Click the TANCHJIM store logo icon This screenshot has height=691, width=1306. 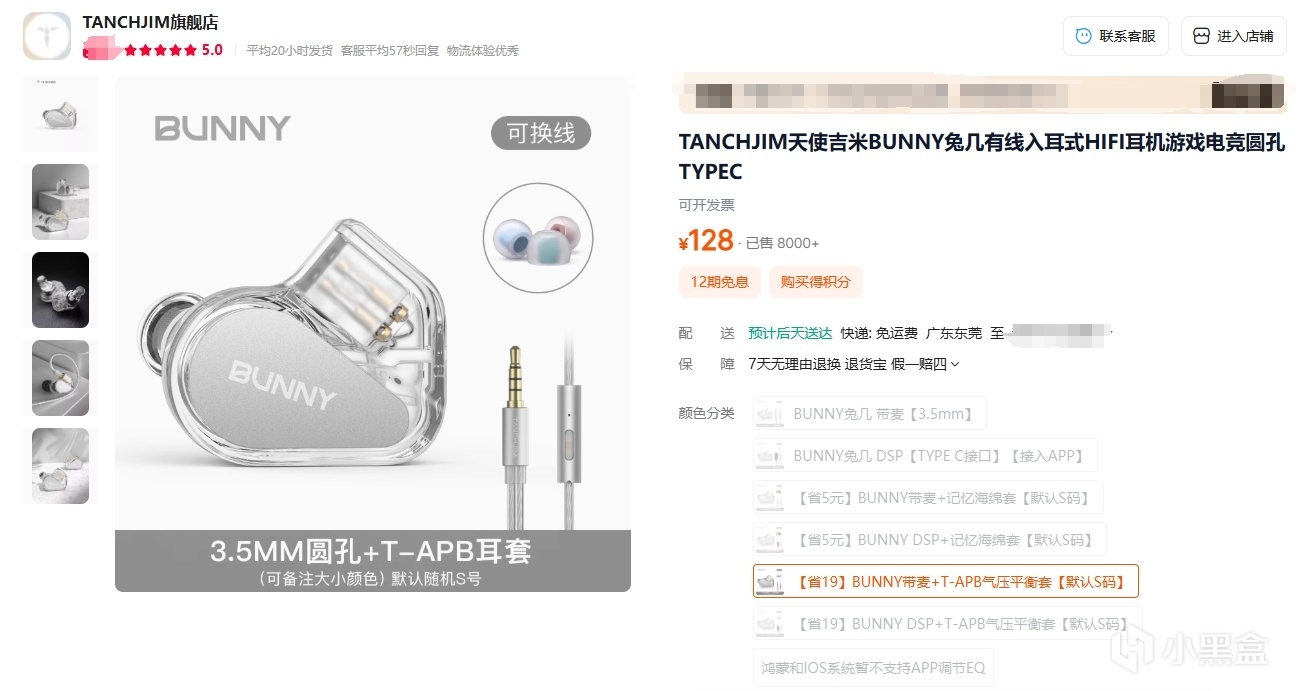click(x=47, y=35)
